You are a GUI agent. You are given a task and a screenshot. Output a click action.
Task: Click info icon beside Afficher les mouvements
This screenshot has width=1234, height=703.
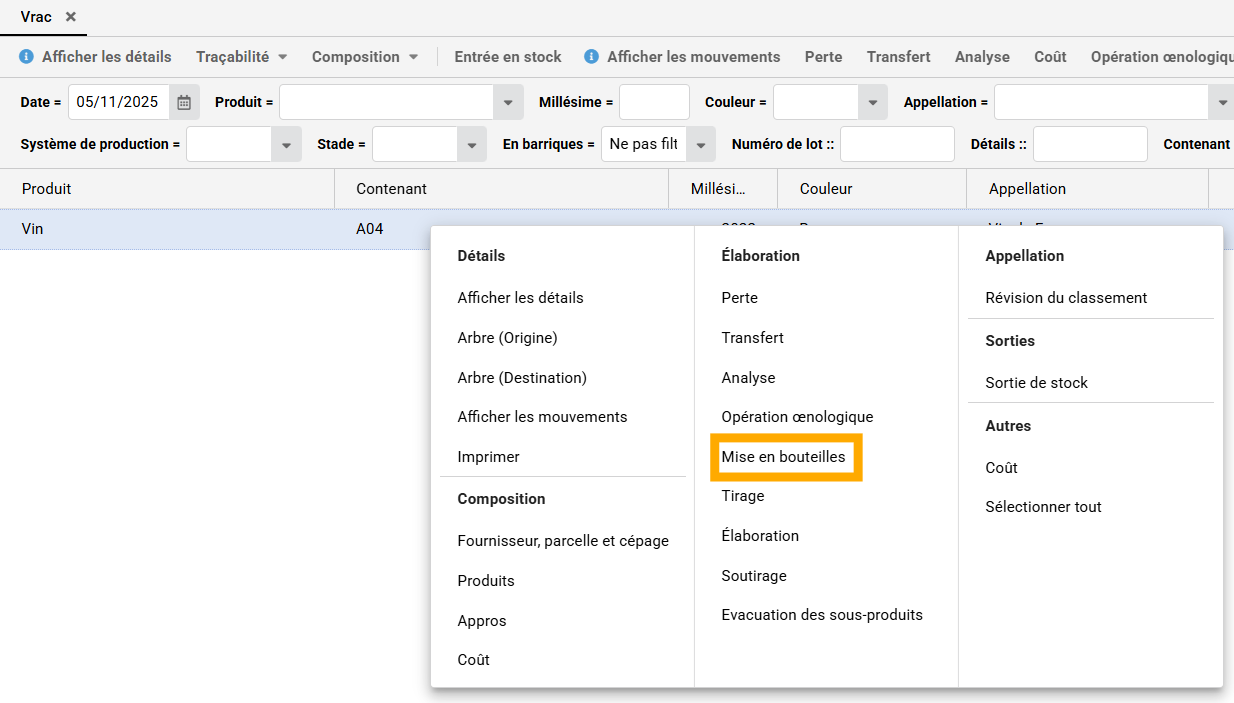click(592, 57)
